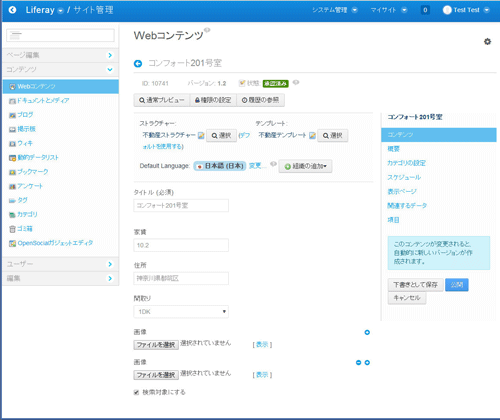500x420 pixels.
Task: Click the first 画像 表示 link
Action: pos(262,345)
